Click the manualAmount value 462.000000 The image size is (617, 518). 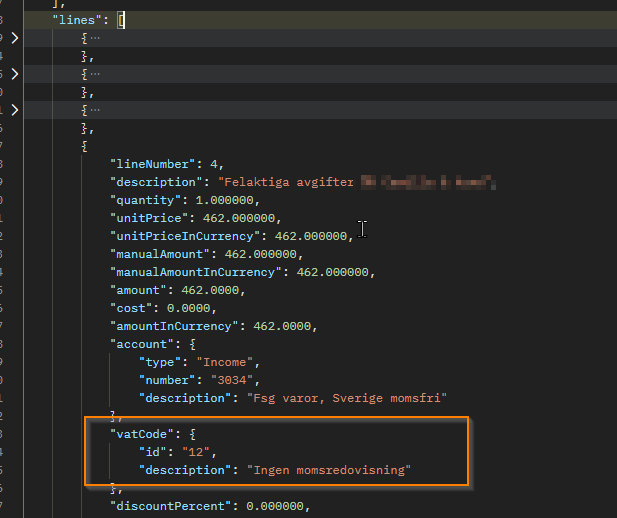(260, 254)
